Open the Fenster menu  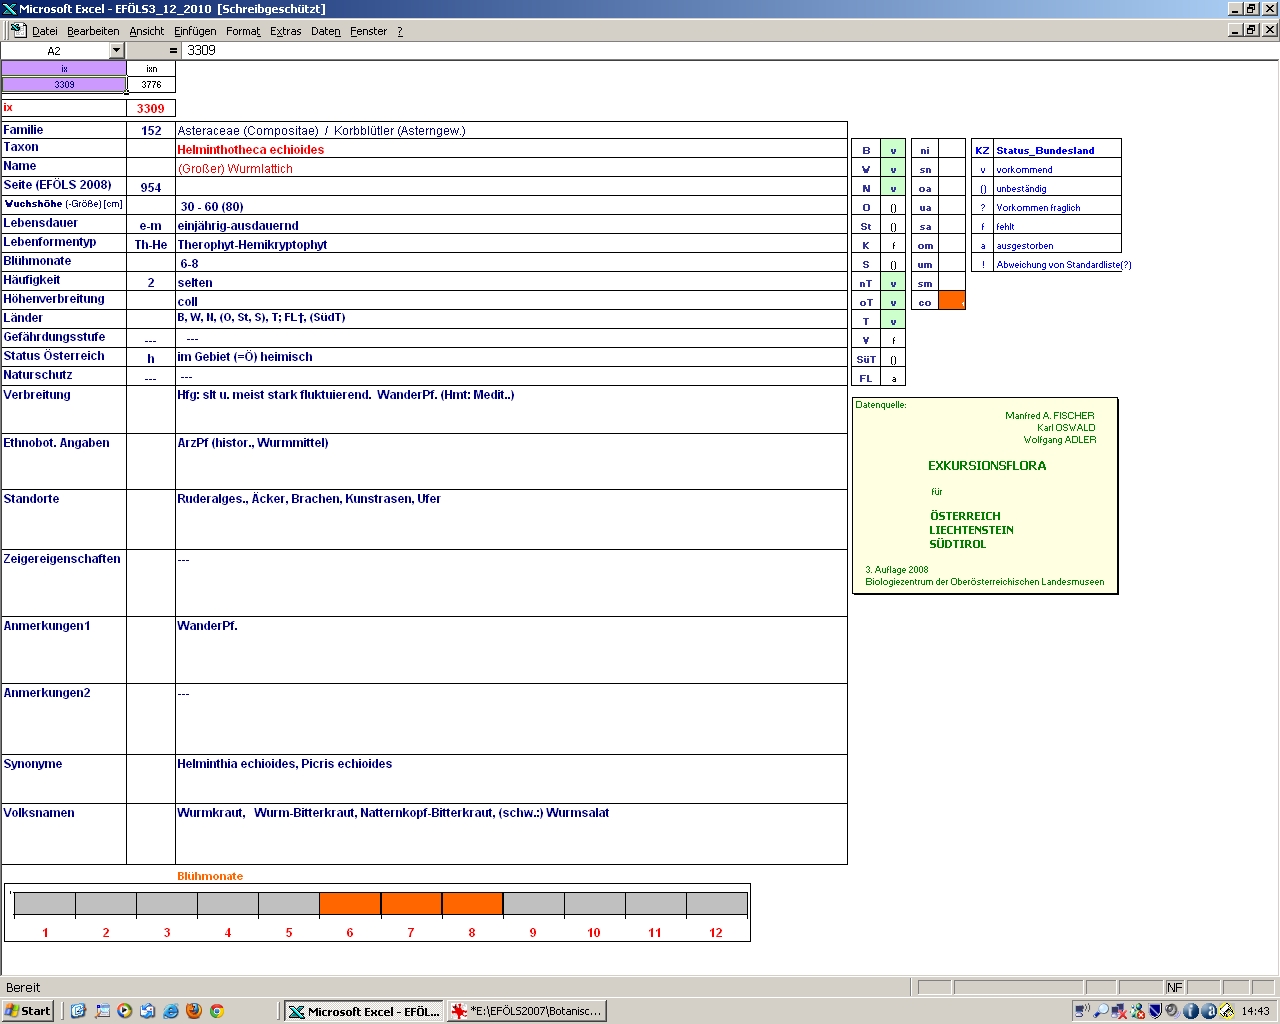(x=368, y=31)
